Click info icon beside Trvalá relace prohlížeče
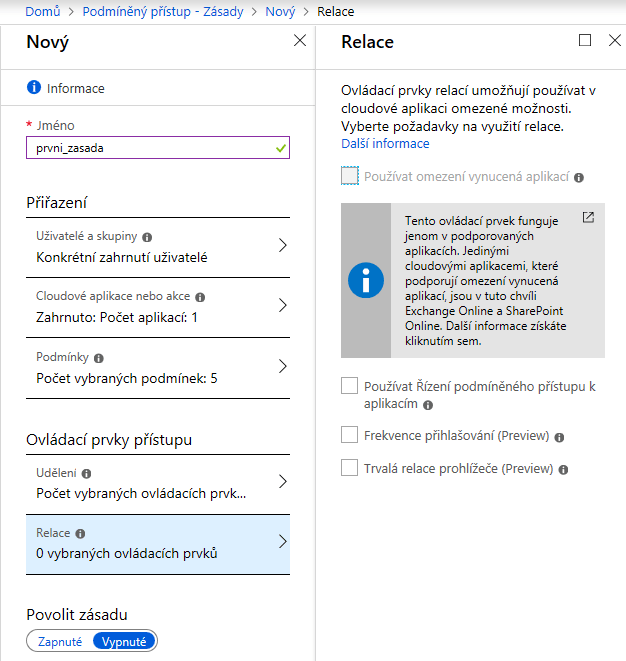Image resolution: width=626 pixels, height=661 pixels. pyautogui.click(x=565, y=469)
